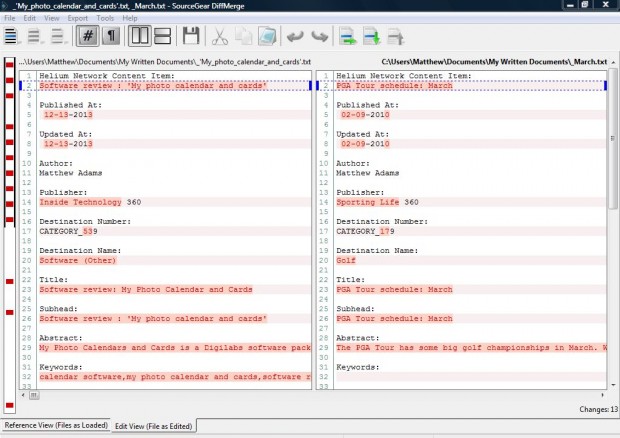Click the Undo arrow icon
This screenshot has height=438, width=620.
pos(295,36)
